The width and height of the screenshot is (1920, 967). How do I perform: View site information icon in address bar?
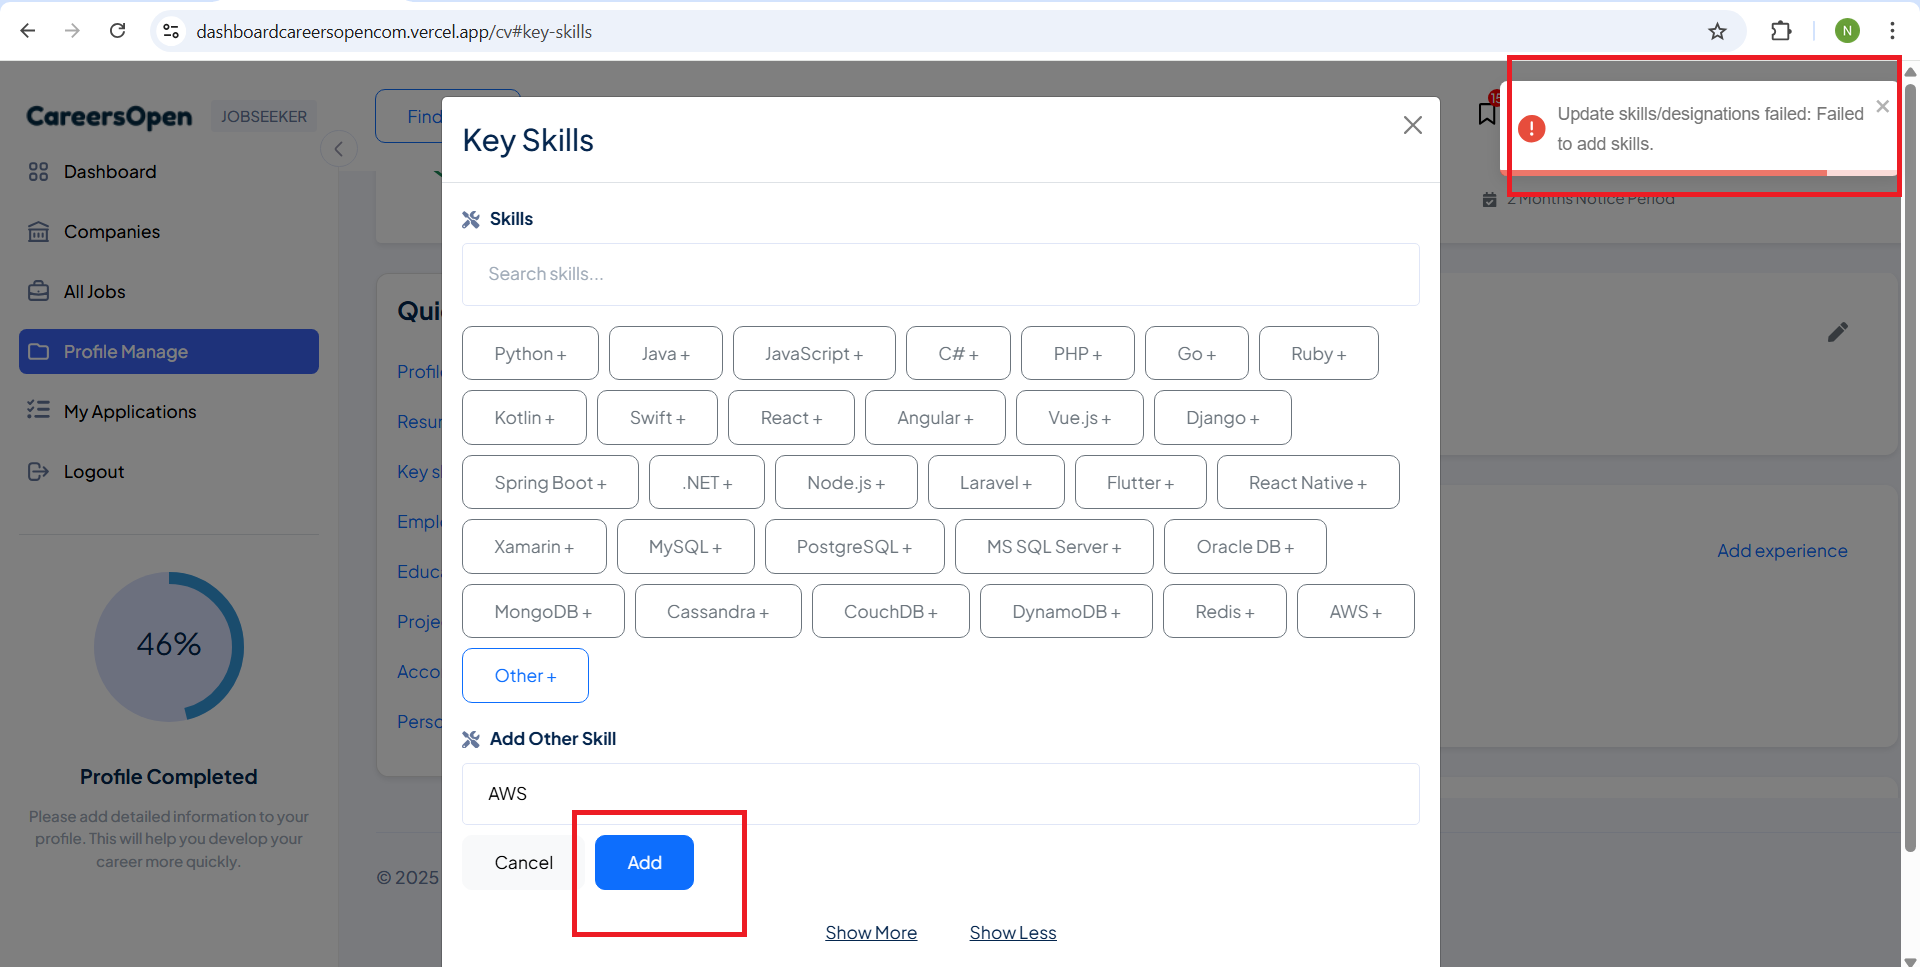[x=171, y=31]
